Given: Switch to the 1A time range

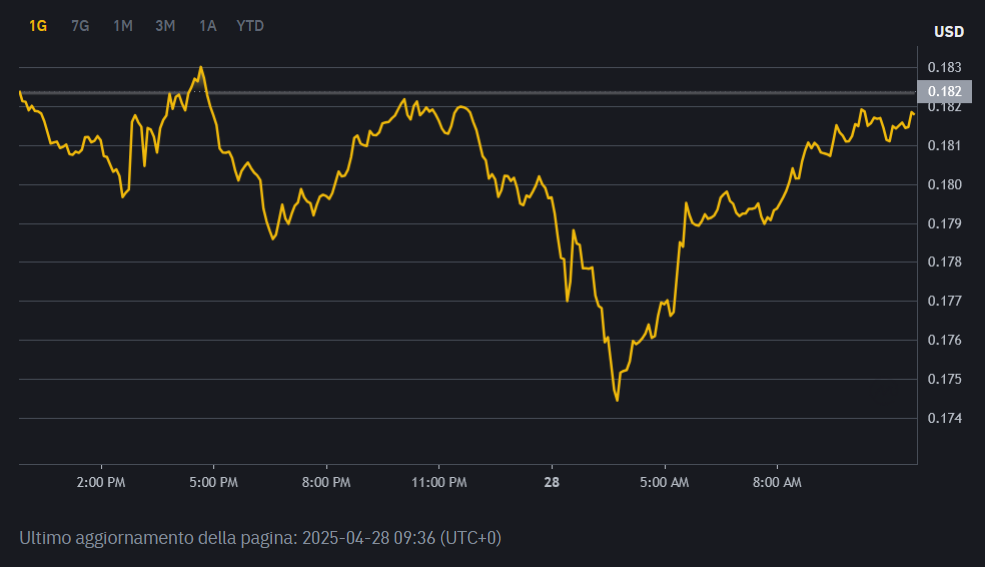Looking at the screenshot, I should click(x=207, y=26).
